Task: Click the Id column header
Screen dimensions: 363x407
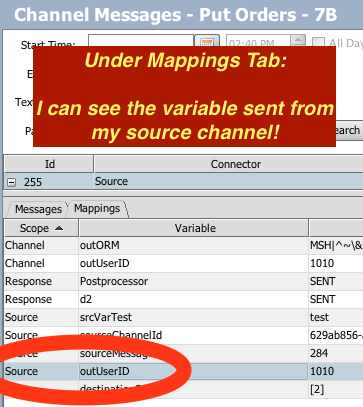Action: pos(49,164)
